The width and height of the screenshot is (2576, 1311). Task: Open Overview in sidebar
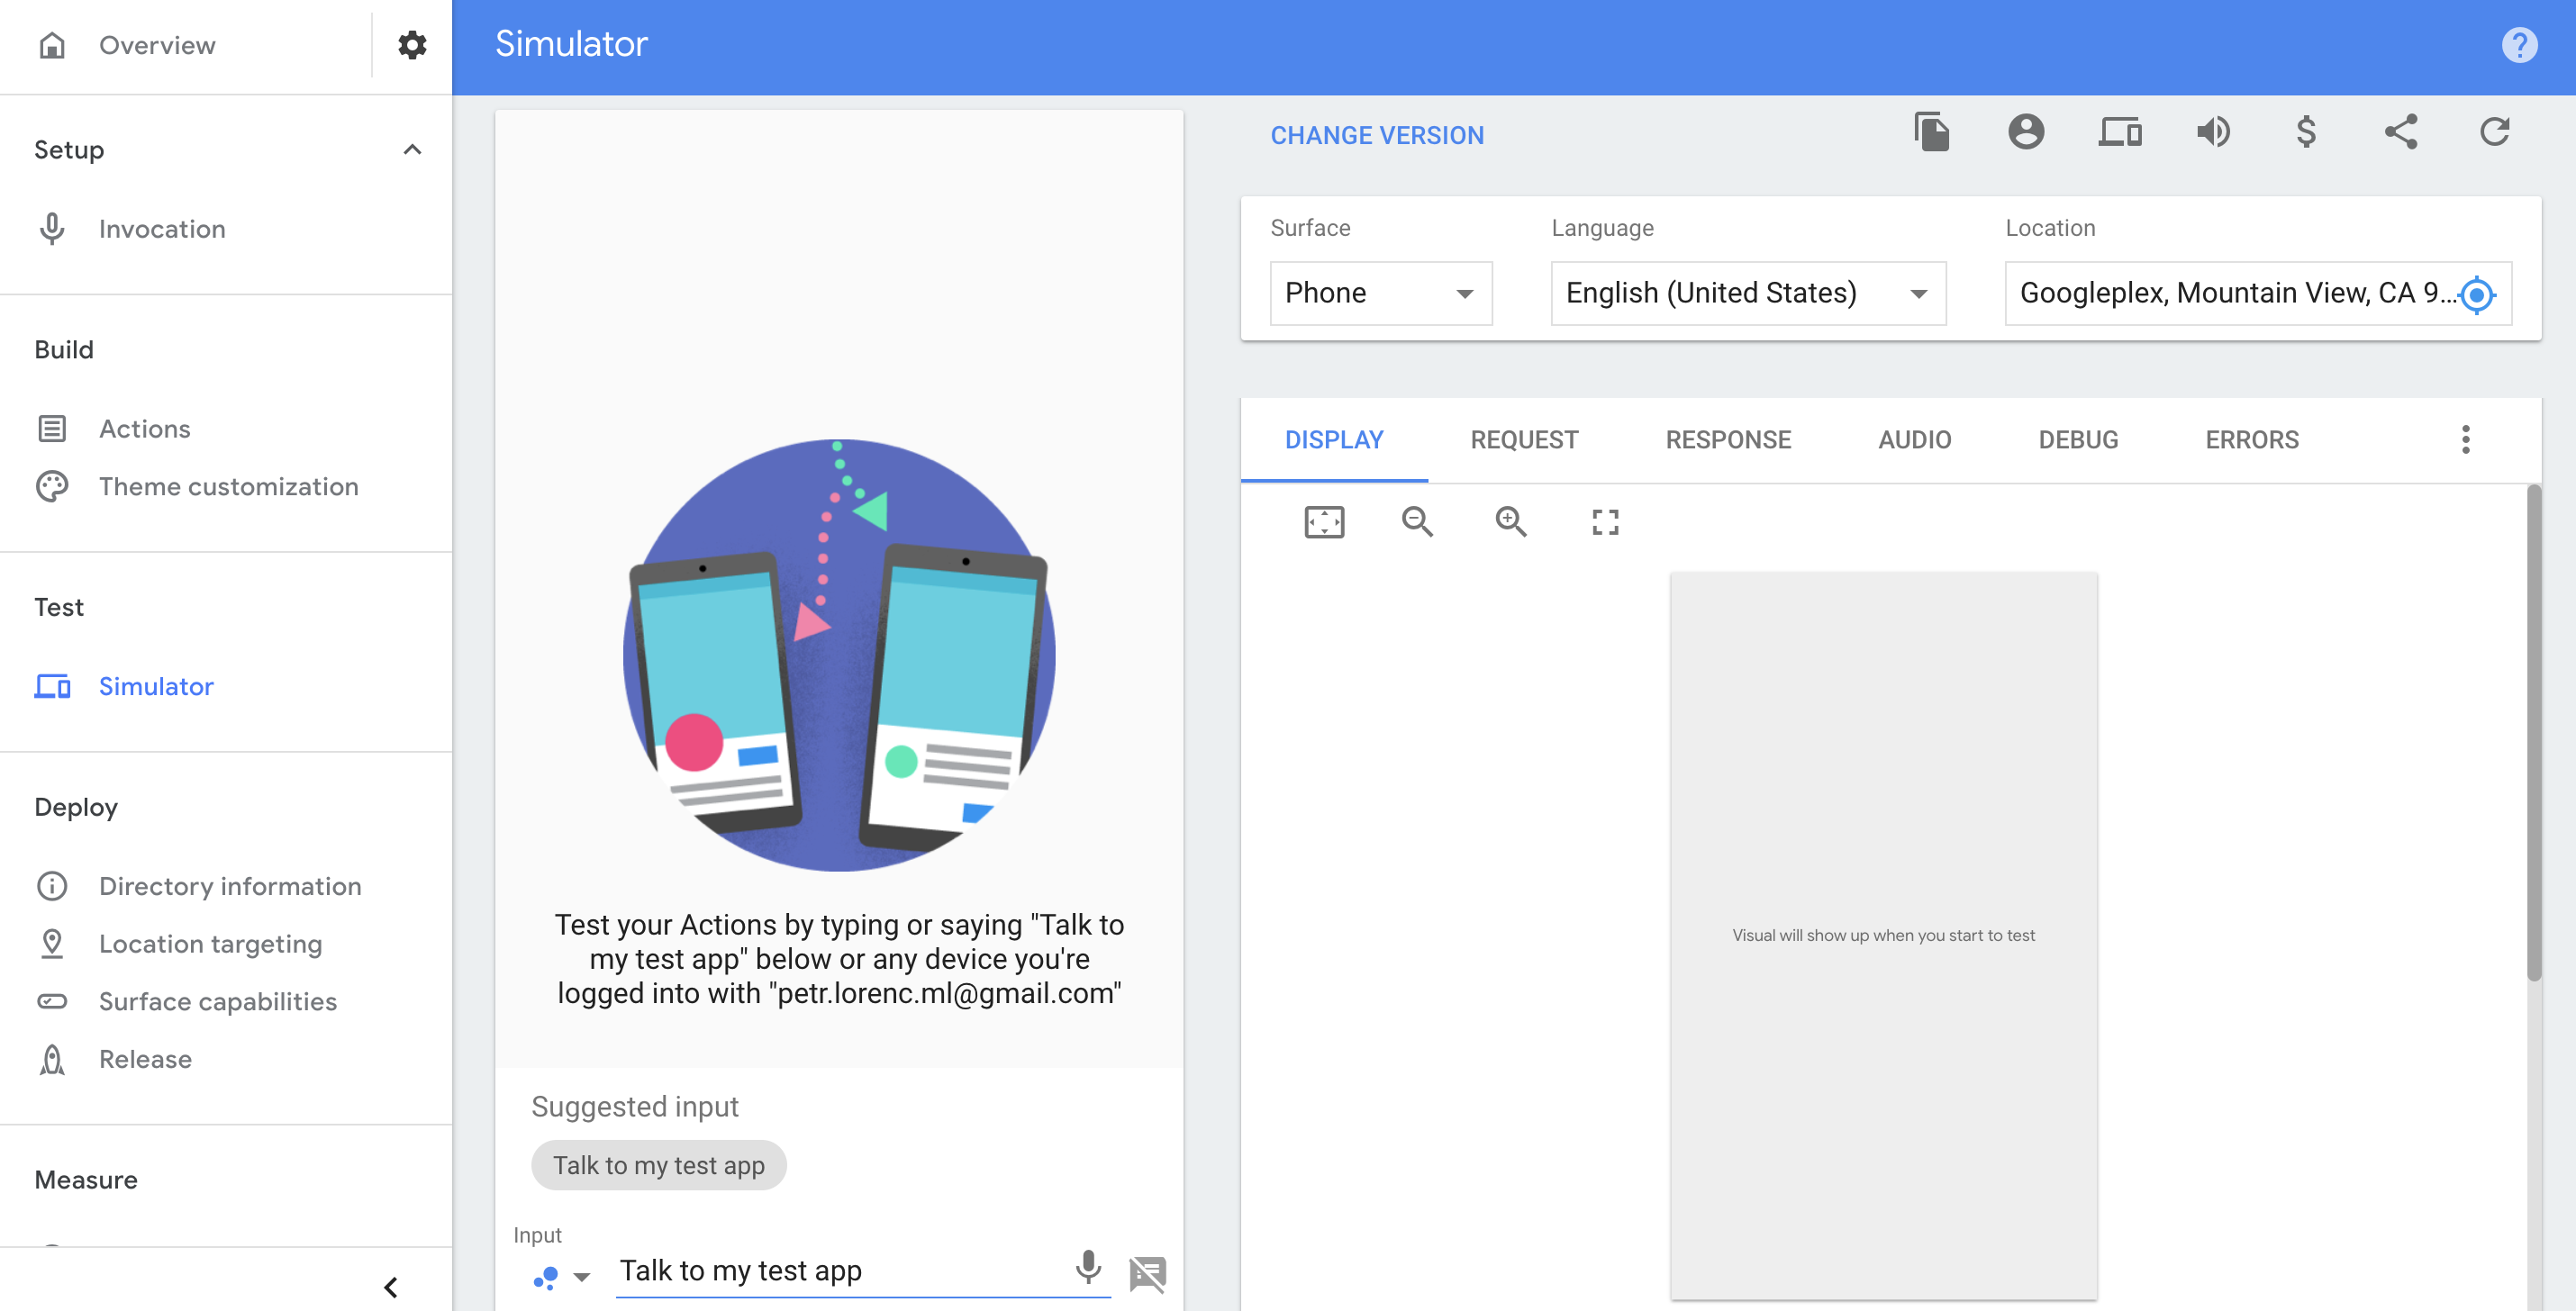[x=157, y=45]
